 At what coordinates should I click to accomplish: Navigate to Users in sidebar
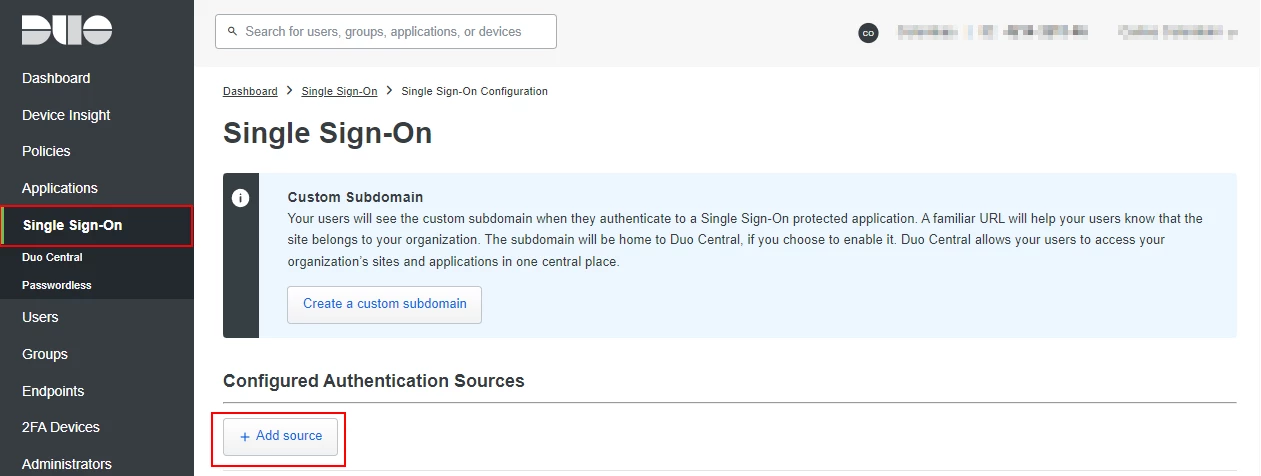click(40, 317)
